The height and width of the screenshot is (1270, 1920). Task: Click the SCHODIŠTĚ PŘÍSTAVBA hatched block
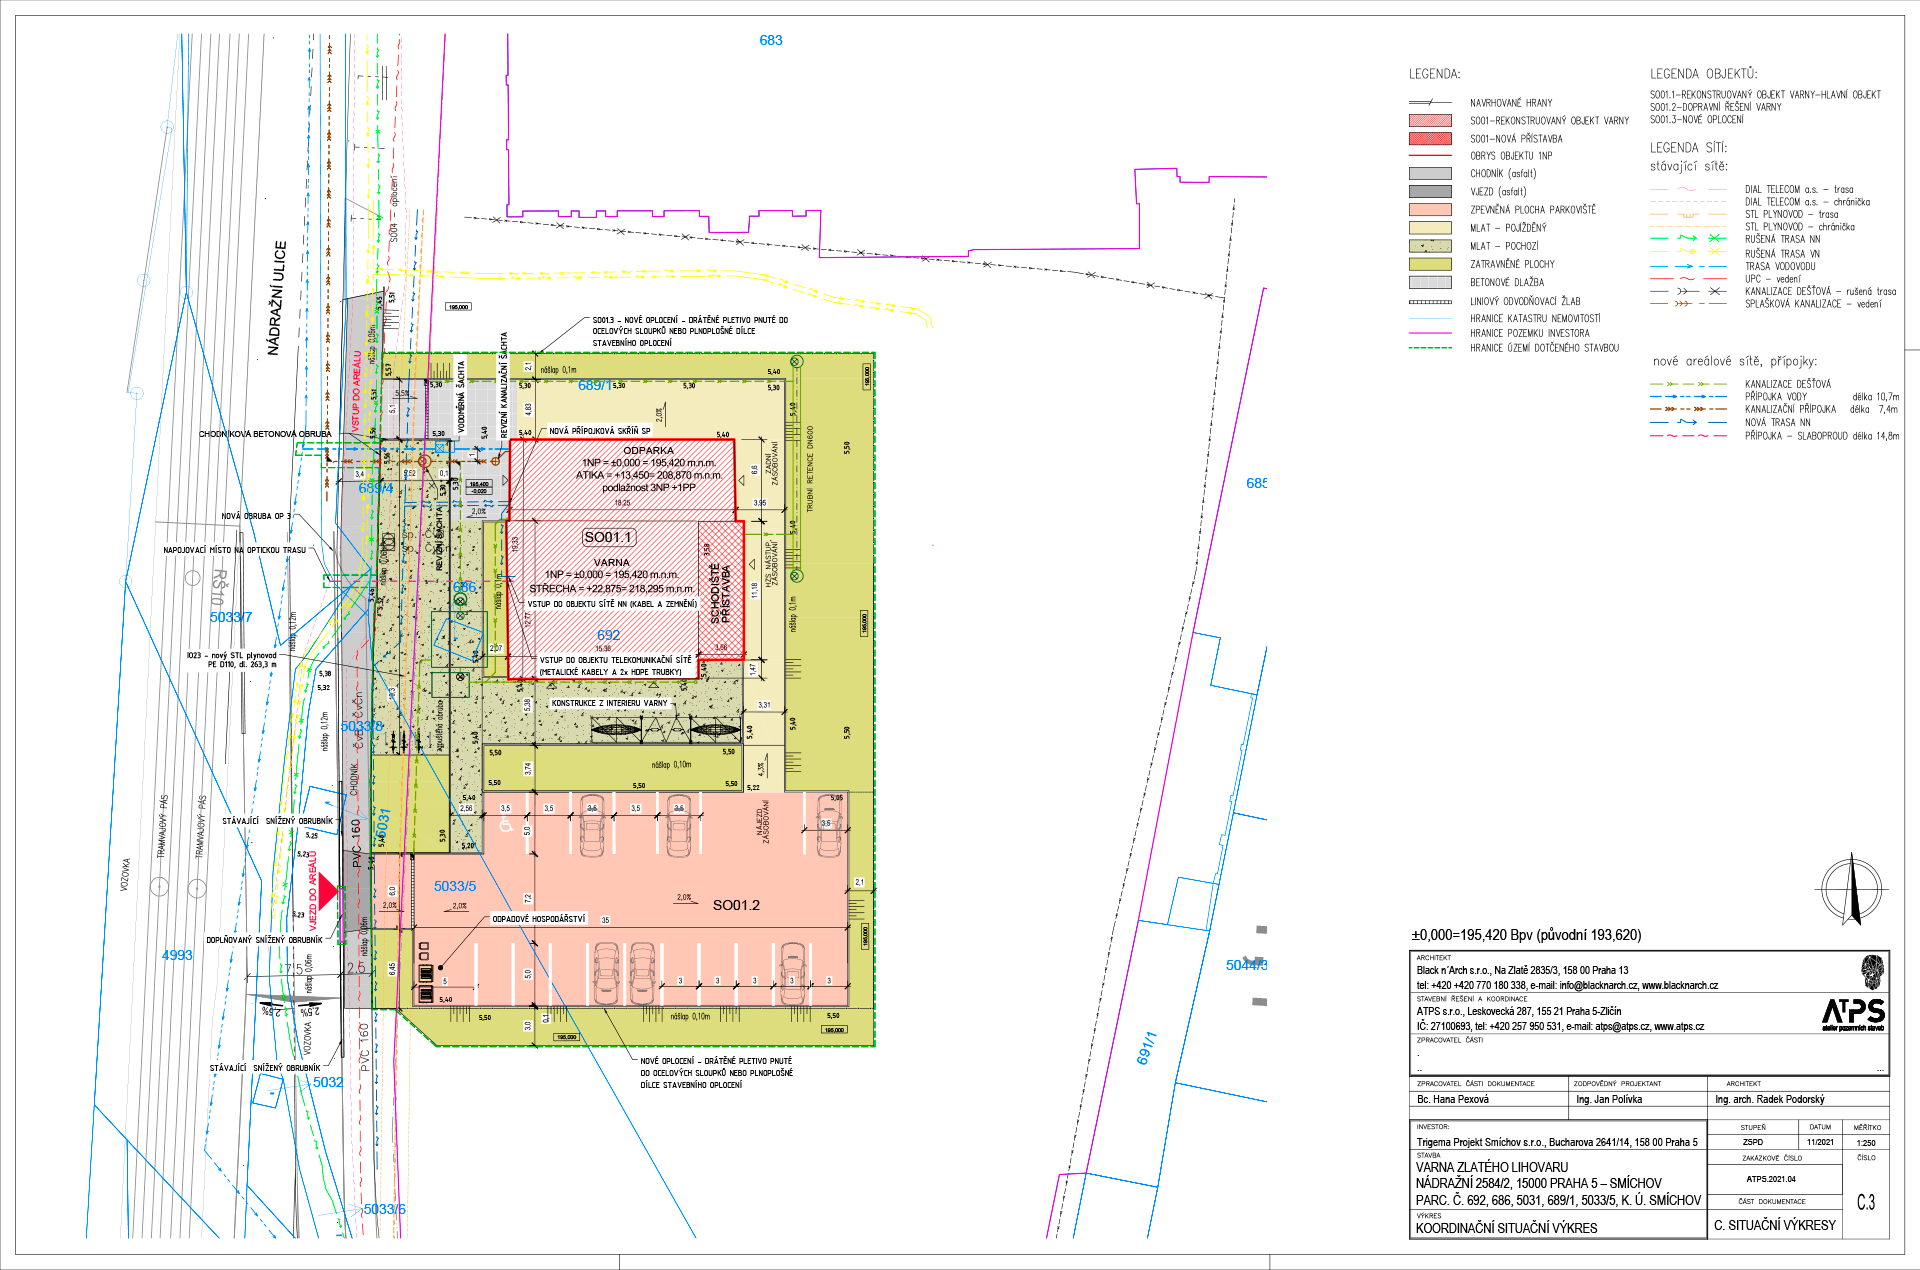tap(721, 592)
